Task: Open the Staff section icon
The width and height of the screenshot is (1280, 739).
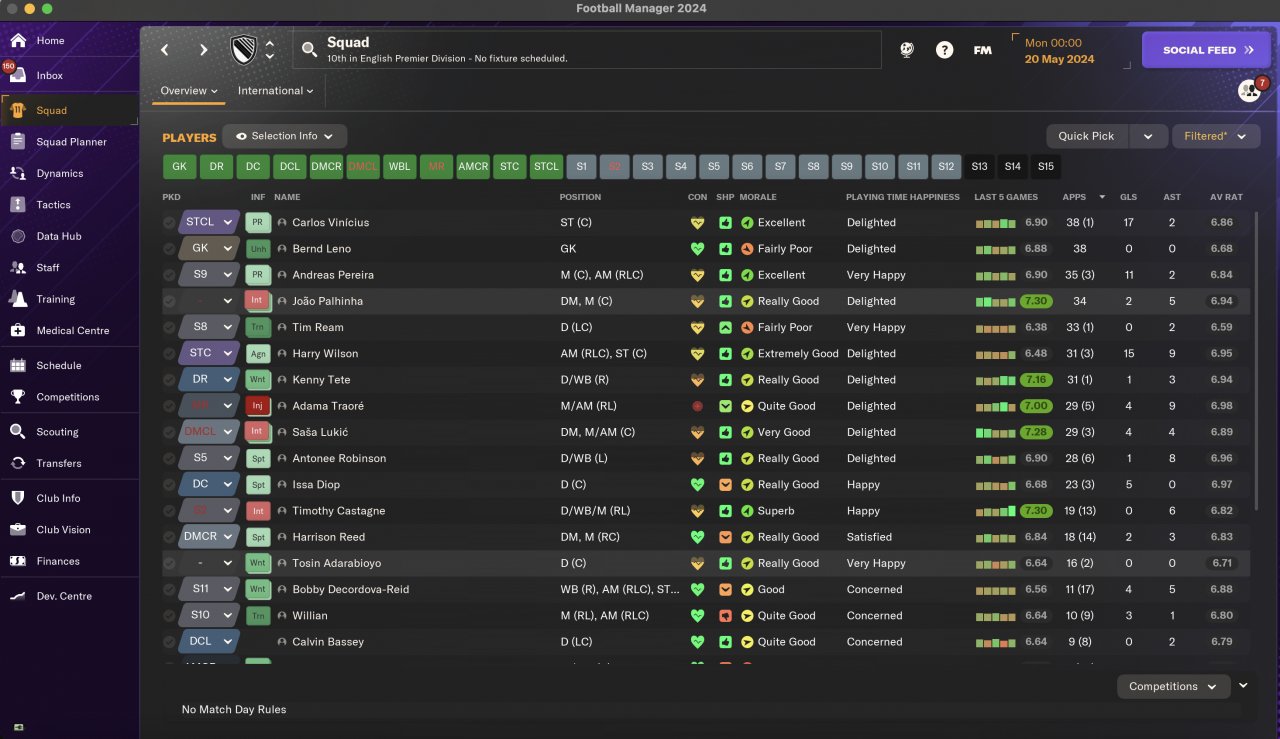Action: (18, 268)
